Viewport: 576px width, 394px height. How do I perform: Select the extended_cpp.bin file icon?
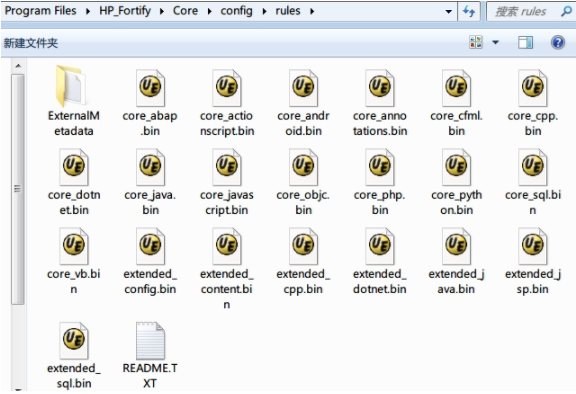click(303, 246)
